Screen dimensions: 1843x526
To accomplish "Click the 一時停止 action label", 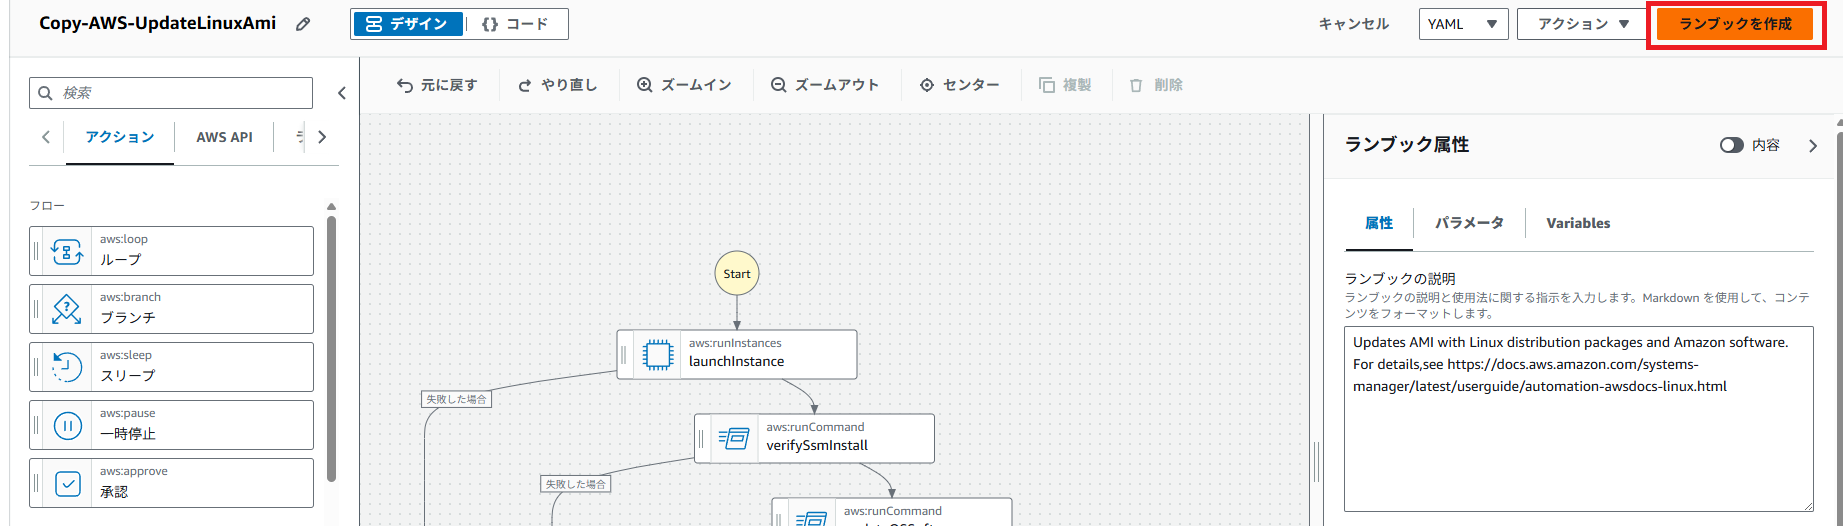I will (x=128, y=433).
